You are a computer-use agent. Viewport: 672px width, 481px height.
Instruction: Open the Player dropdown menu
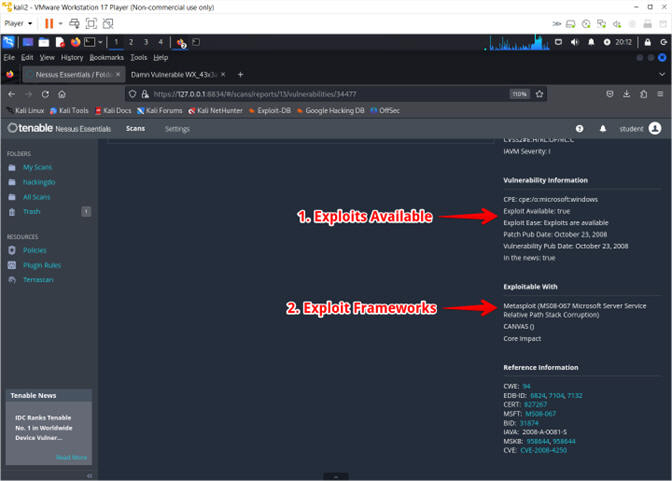point(18,23)
